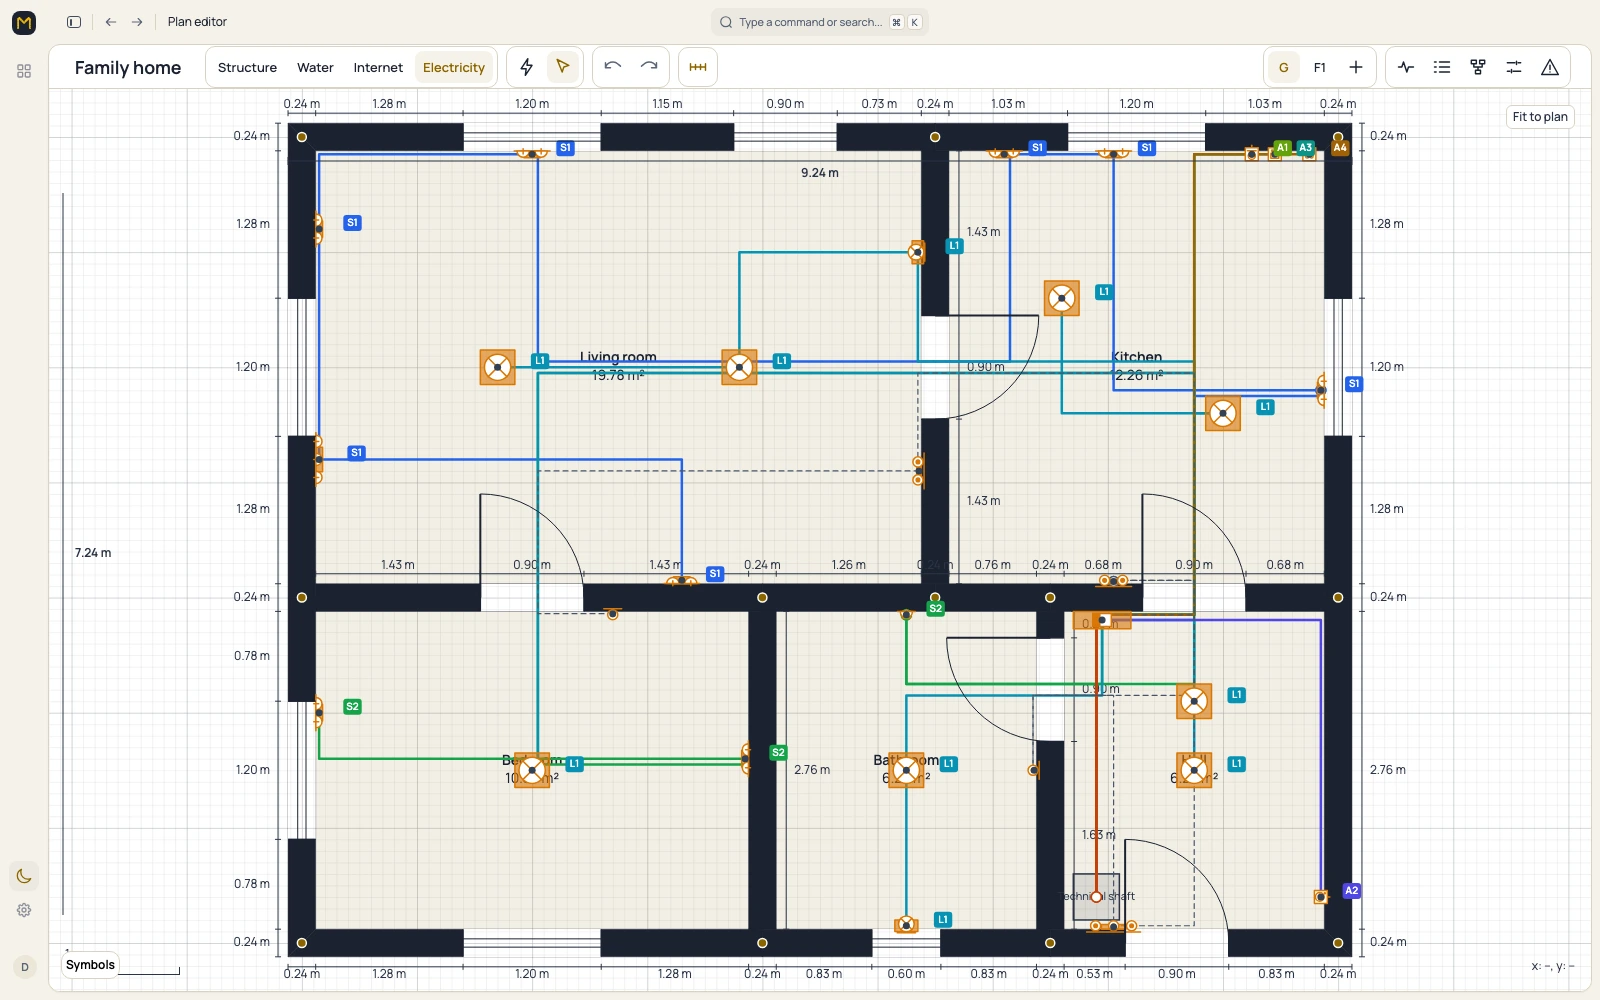Viewport: 1600px width, 1000px height.
Task: Select ground floor G
Action: (1284, 67)
